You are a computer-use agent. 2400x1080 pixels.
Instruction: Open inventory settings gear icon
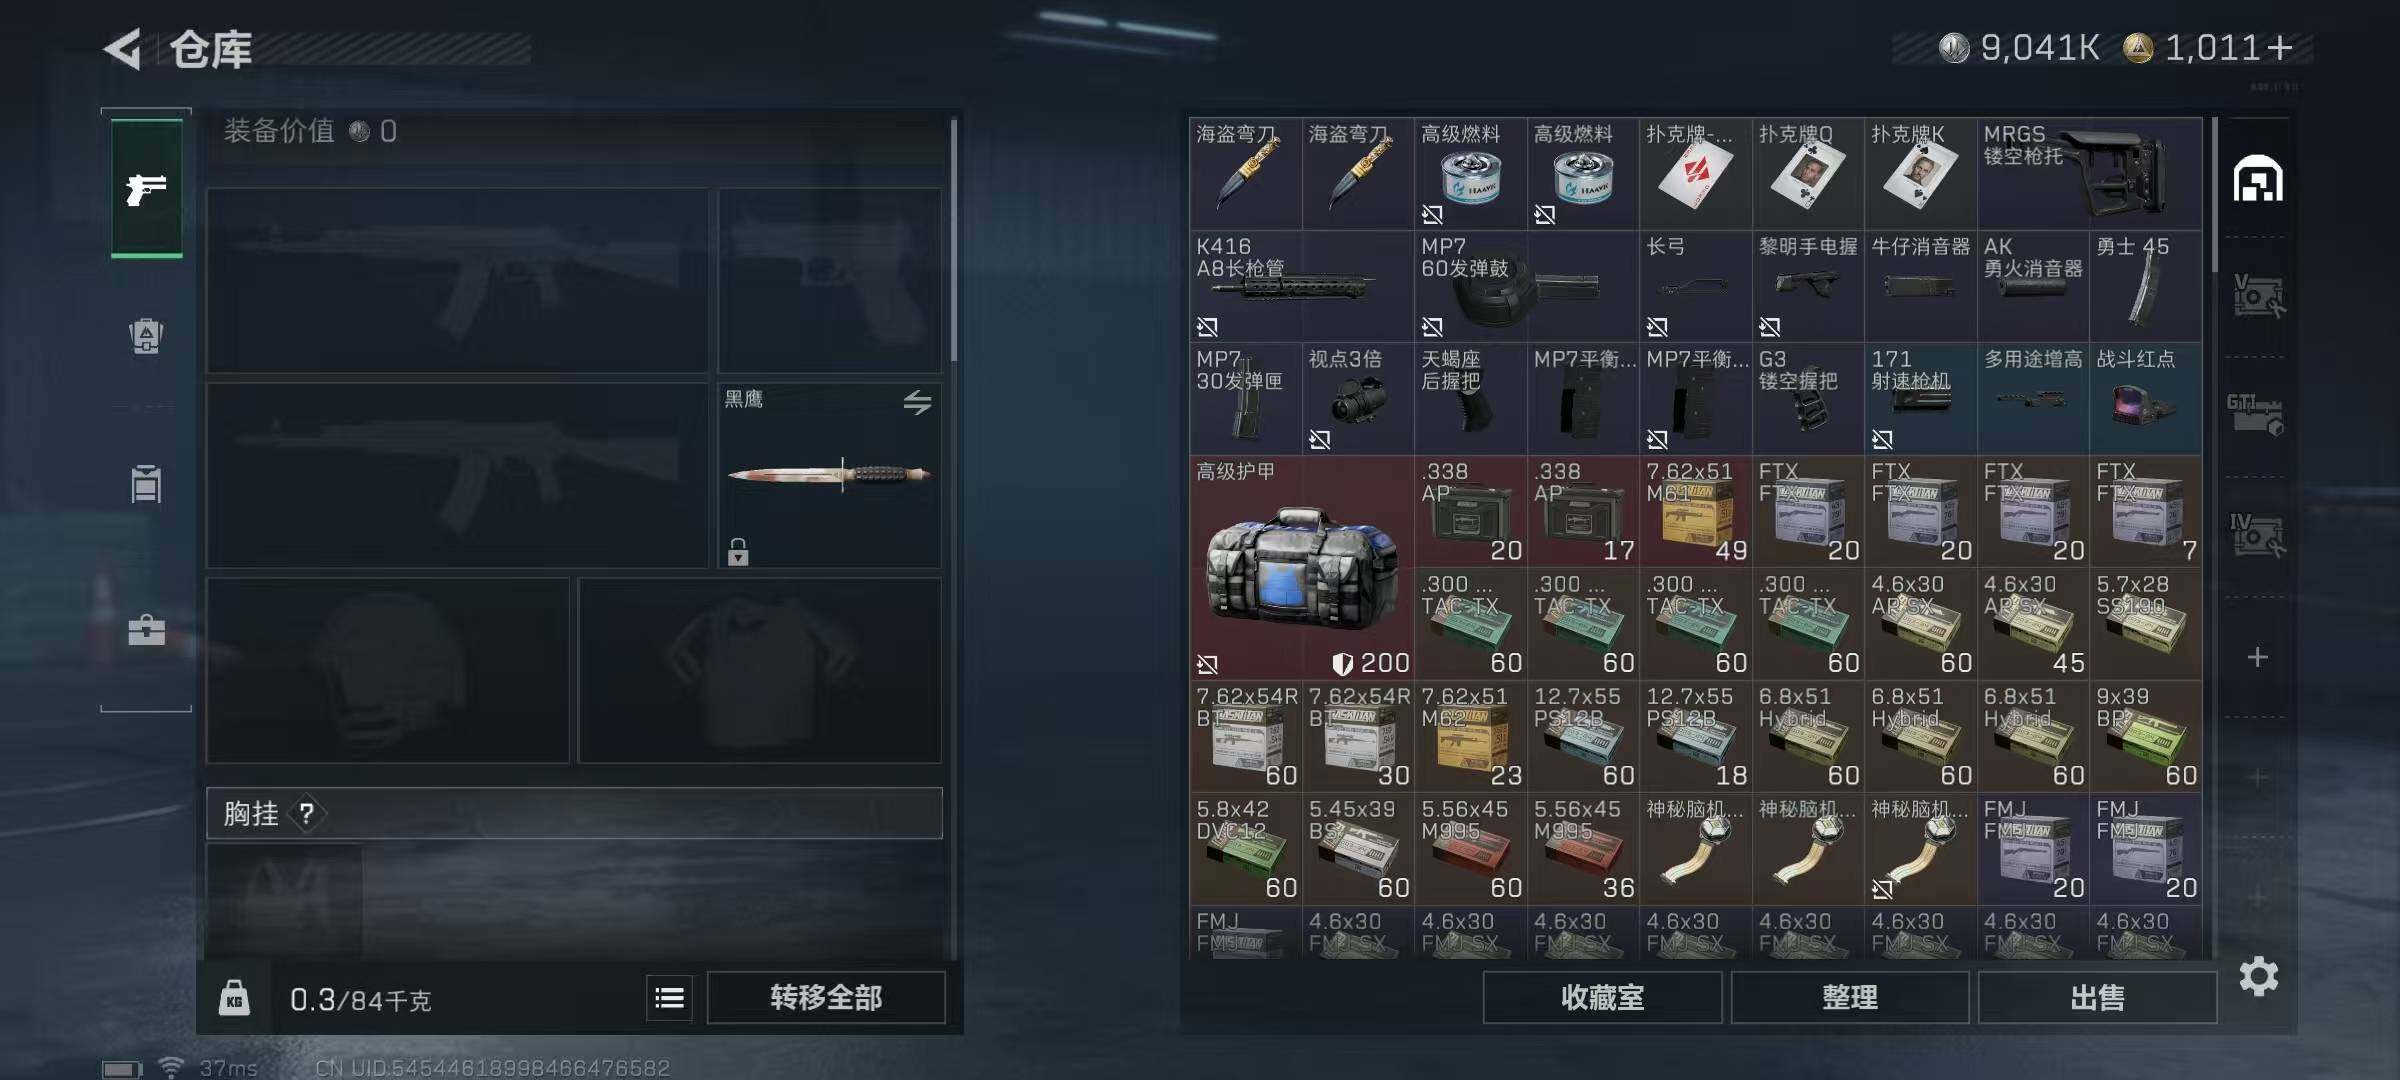coord(2258,976)
